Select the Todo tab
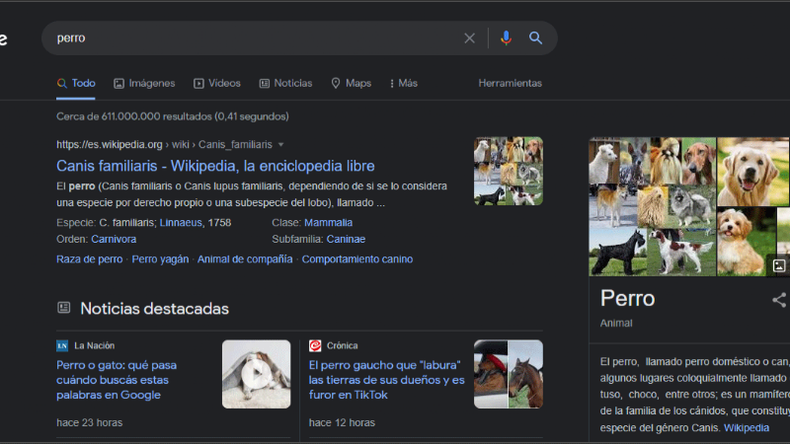Viewport: 790px width, 444px height. click(76, 83)
